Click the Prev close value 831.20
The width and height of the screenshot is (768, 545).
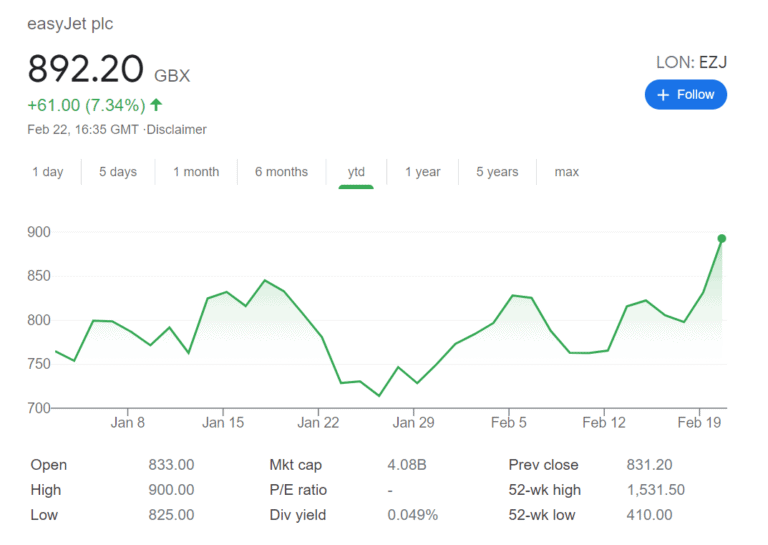649,464
